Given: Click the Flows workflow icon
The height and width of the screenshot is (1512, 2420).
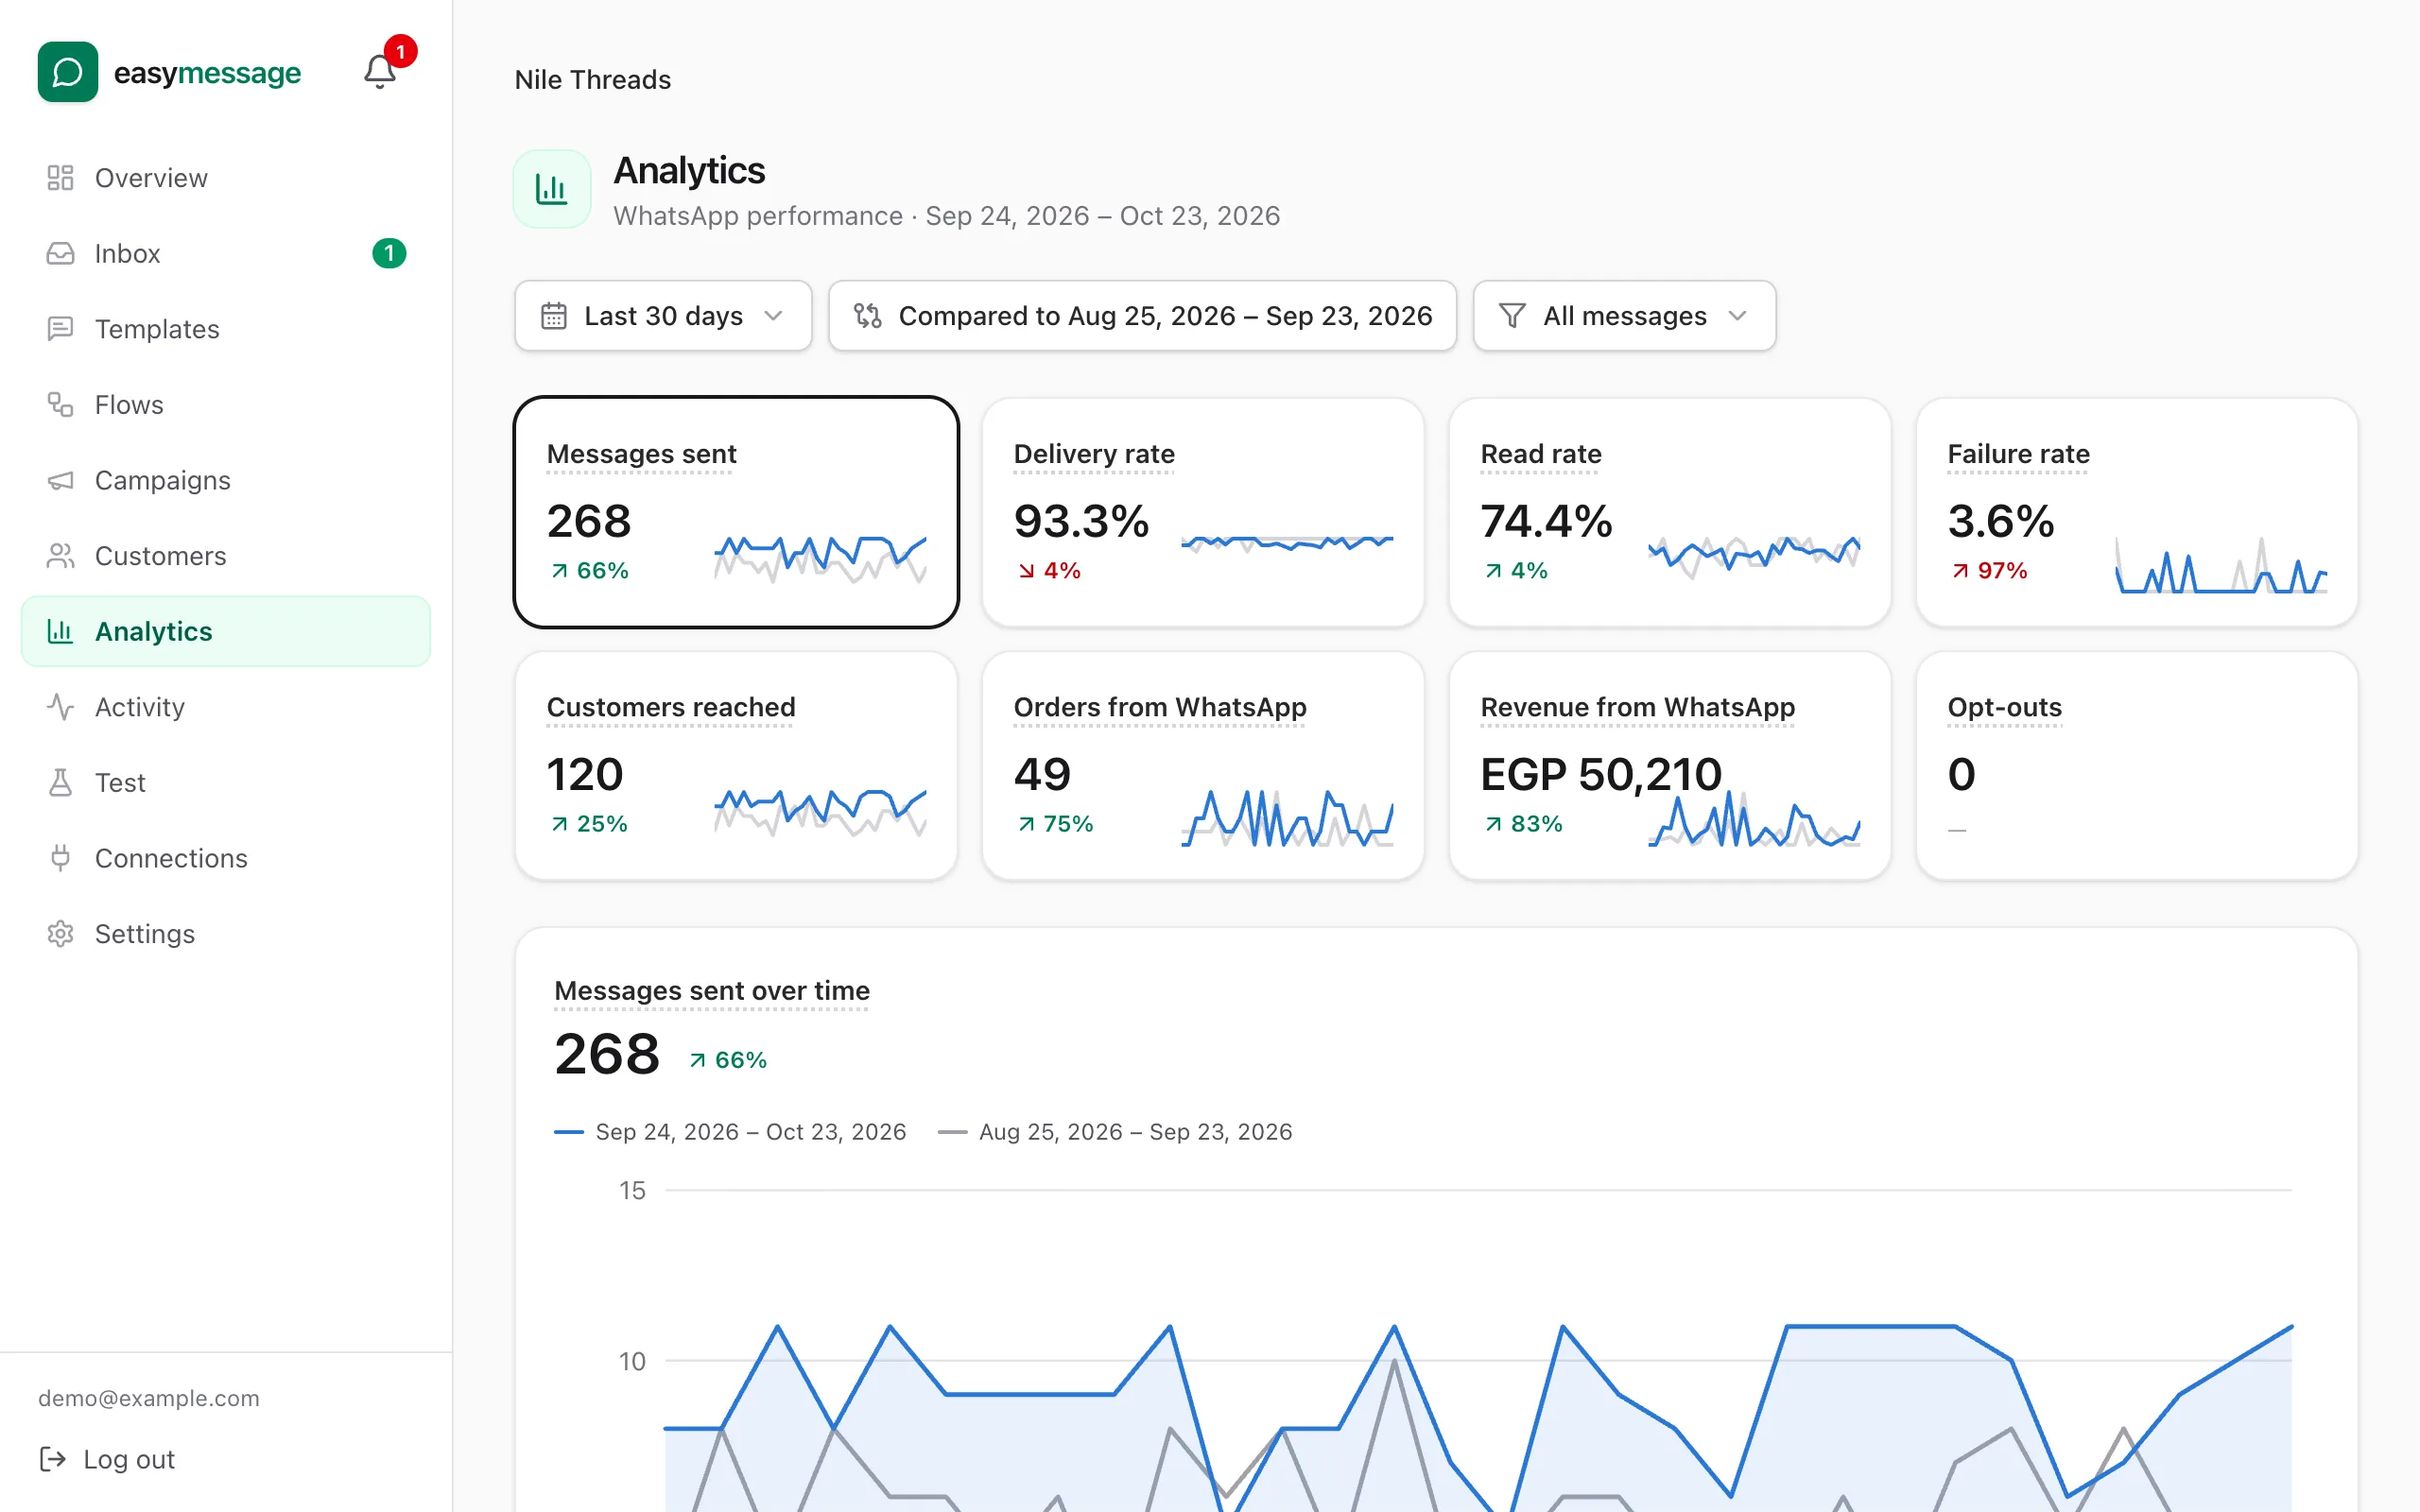Looking at the screenshot, I should (x=61, y=405).
